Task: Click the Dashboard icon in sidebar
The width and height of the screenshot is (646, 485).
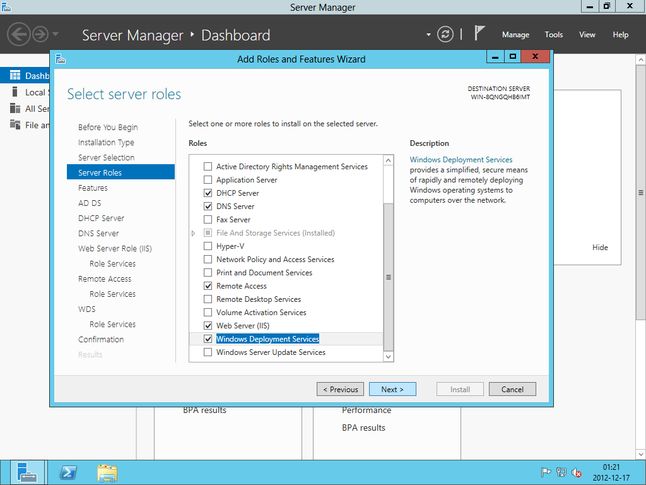Action: (x=15, y=75)
